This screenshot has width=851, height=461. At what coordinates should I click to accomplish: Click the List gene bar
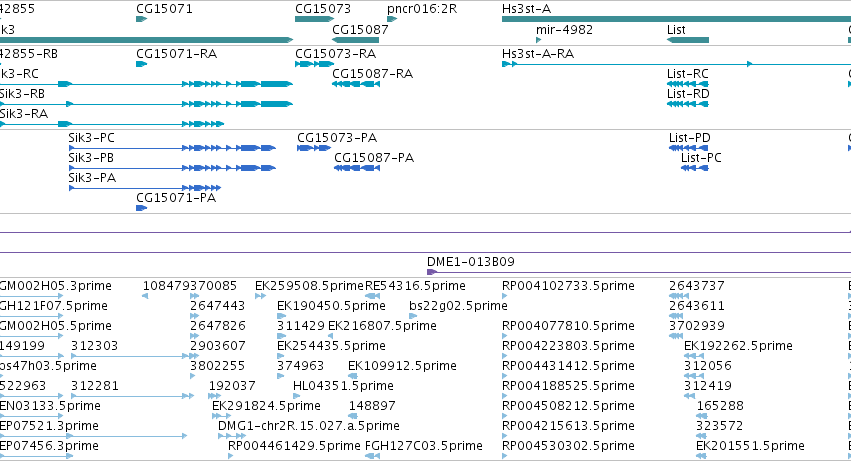click(x=688, y=40)
